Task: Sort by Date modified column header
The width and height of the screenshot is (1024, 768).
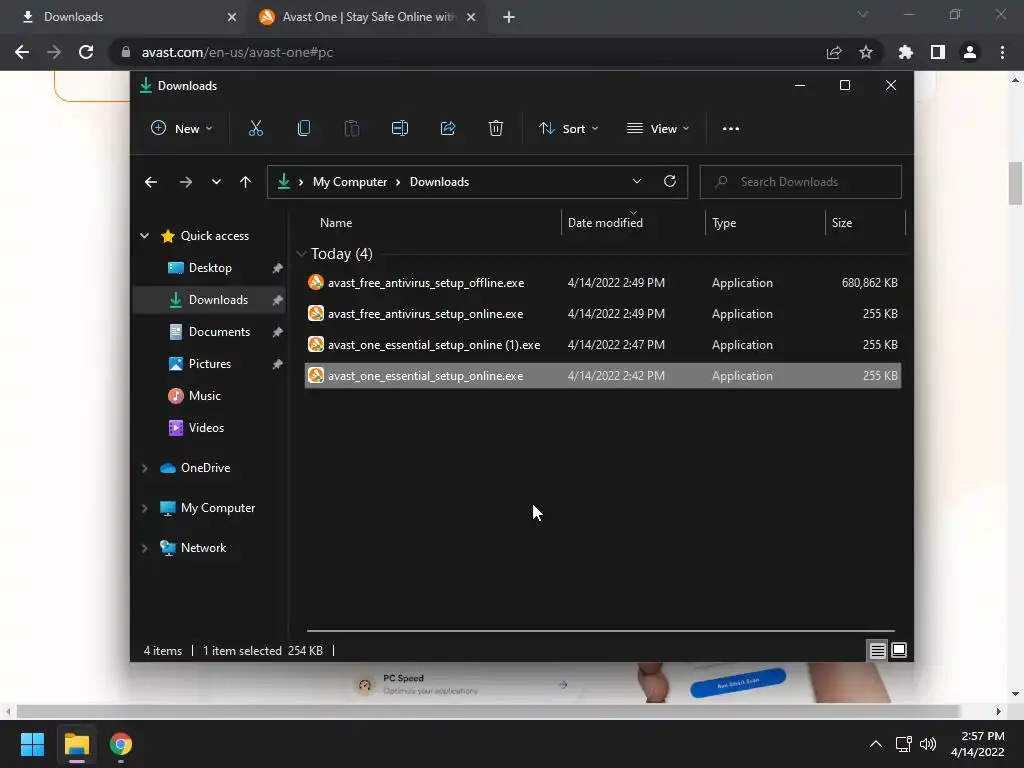Action: point(633,223)
